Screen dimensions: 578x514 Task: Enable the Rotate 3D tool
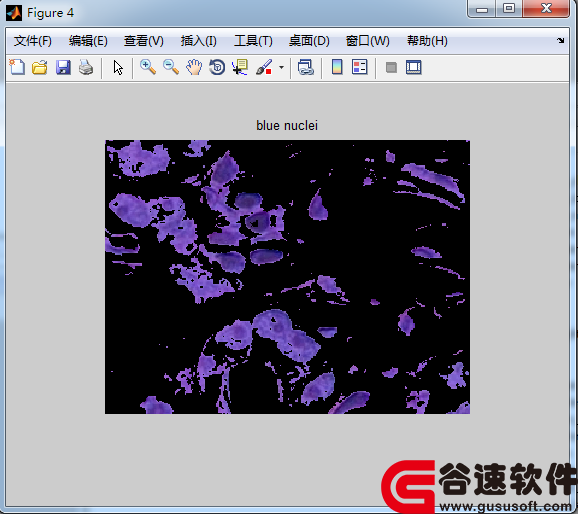point(217,67)
